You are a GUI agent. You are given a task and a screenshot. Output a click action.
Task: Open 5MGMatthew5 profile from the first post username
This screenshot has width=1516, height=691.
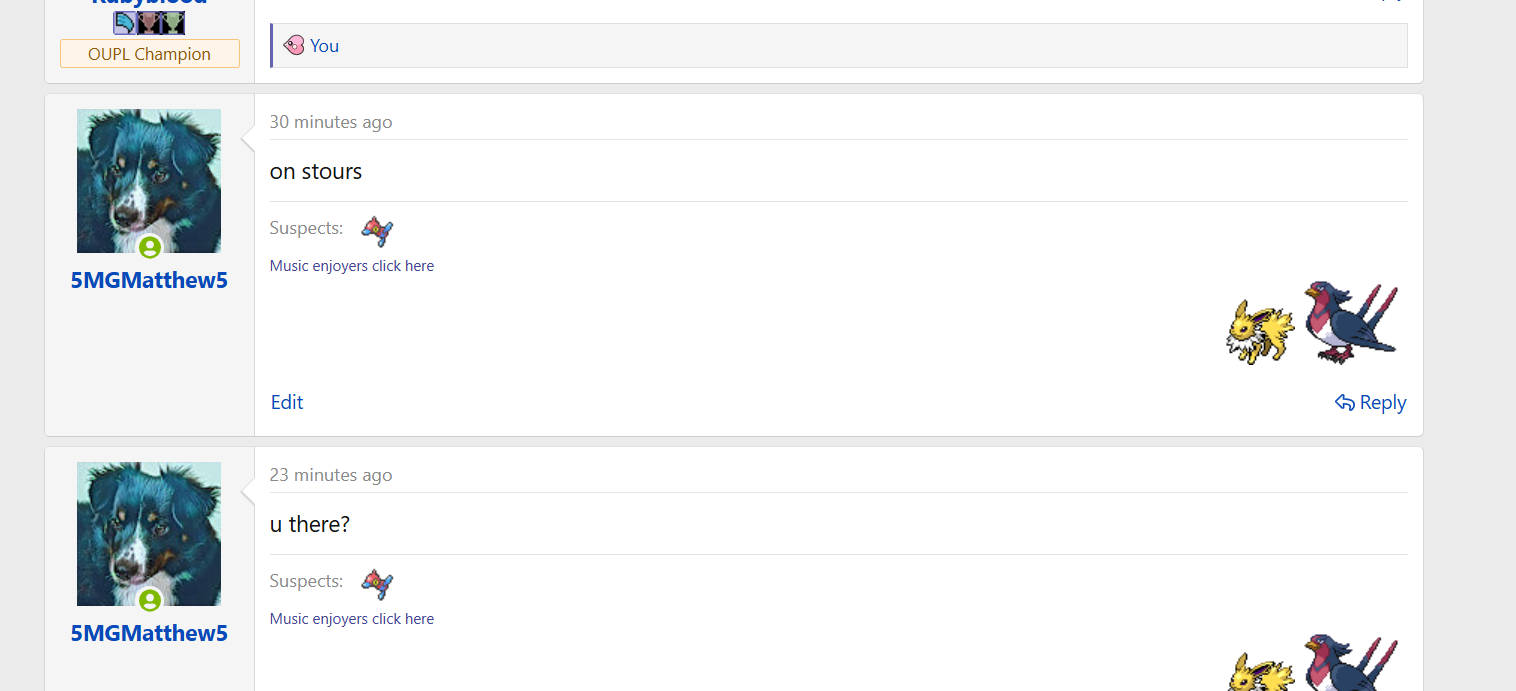click(149, 281)
